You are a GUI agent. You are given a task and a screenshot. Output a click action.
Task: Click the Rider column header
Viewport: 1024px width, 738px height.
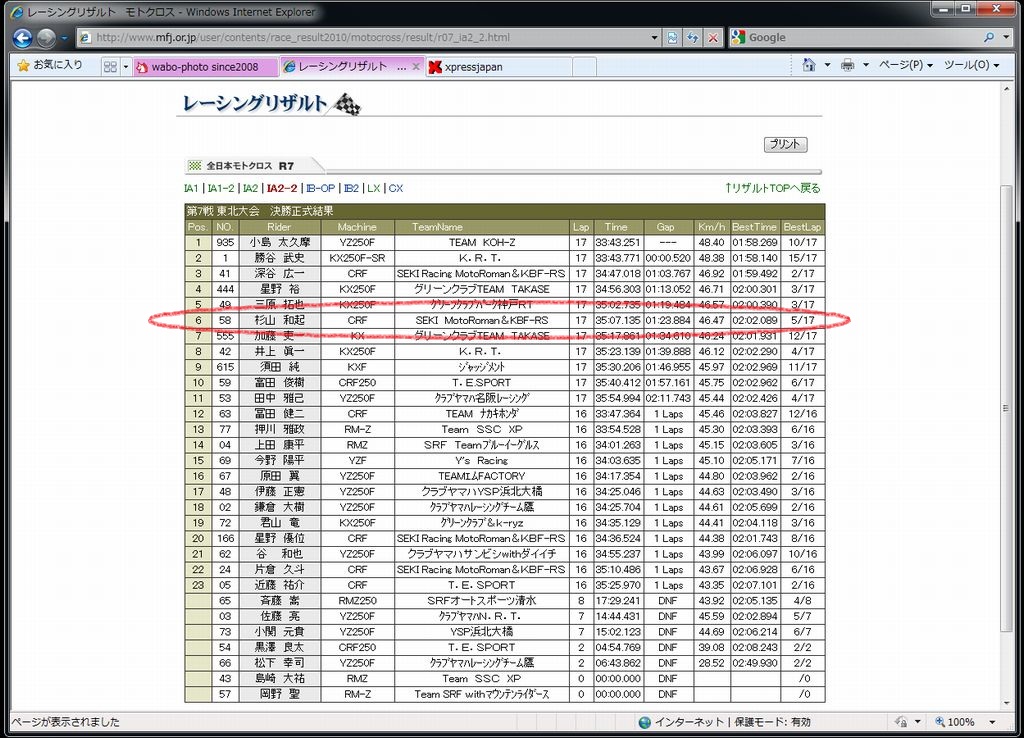[279, 227]
